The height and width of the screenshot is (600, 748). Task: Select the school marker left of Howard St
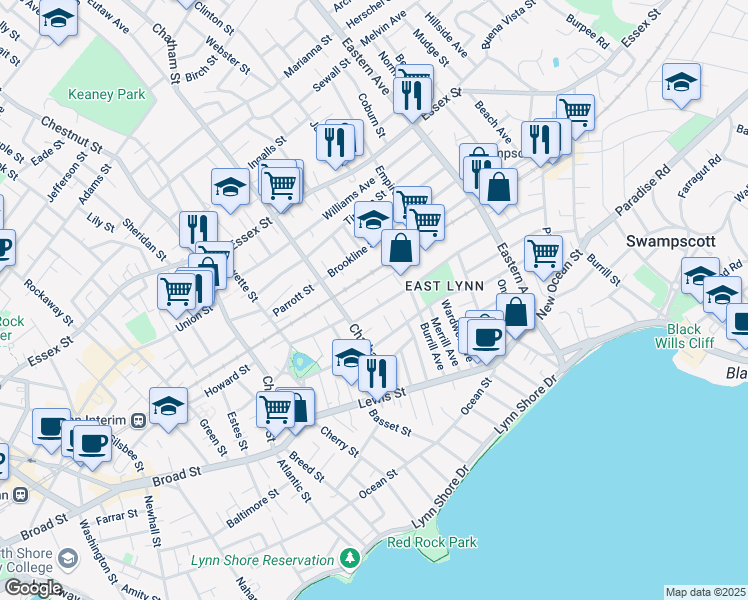[x=168, y=407]
